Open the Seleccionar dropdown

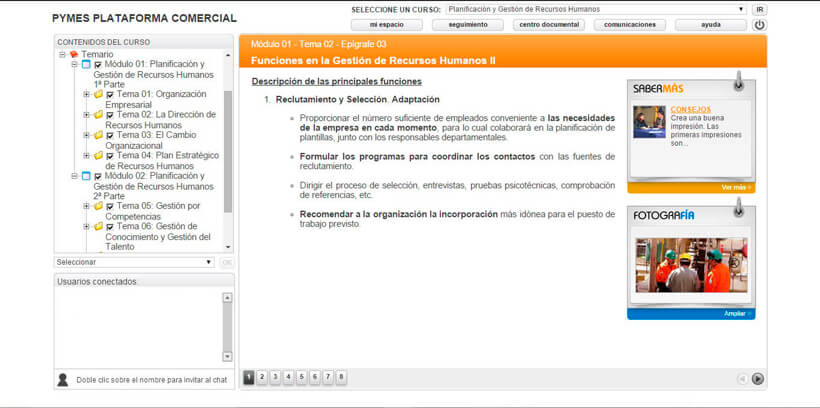134,262
